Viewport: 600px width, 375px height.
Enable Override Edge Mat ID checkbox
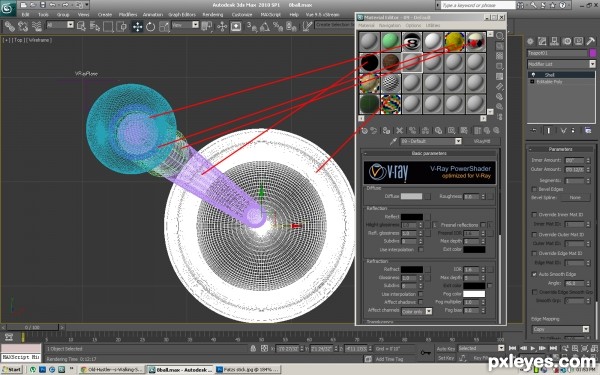(534, 253)
